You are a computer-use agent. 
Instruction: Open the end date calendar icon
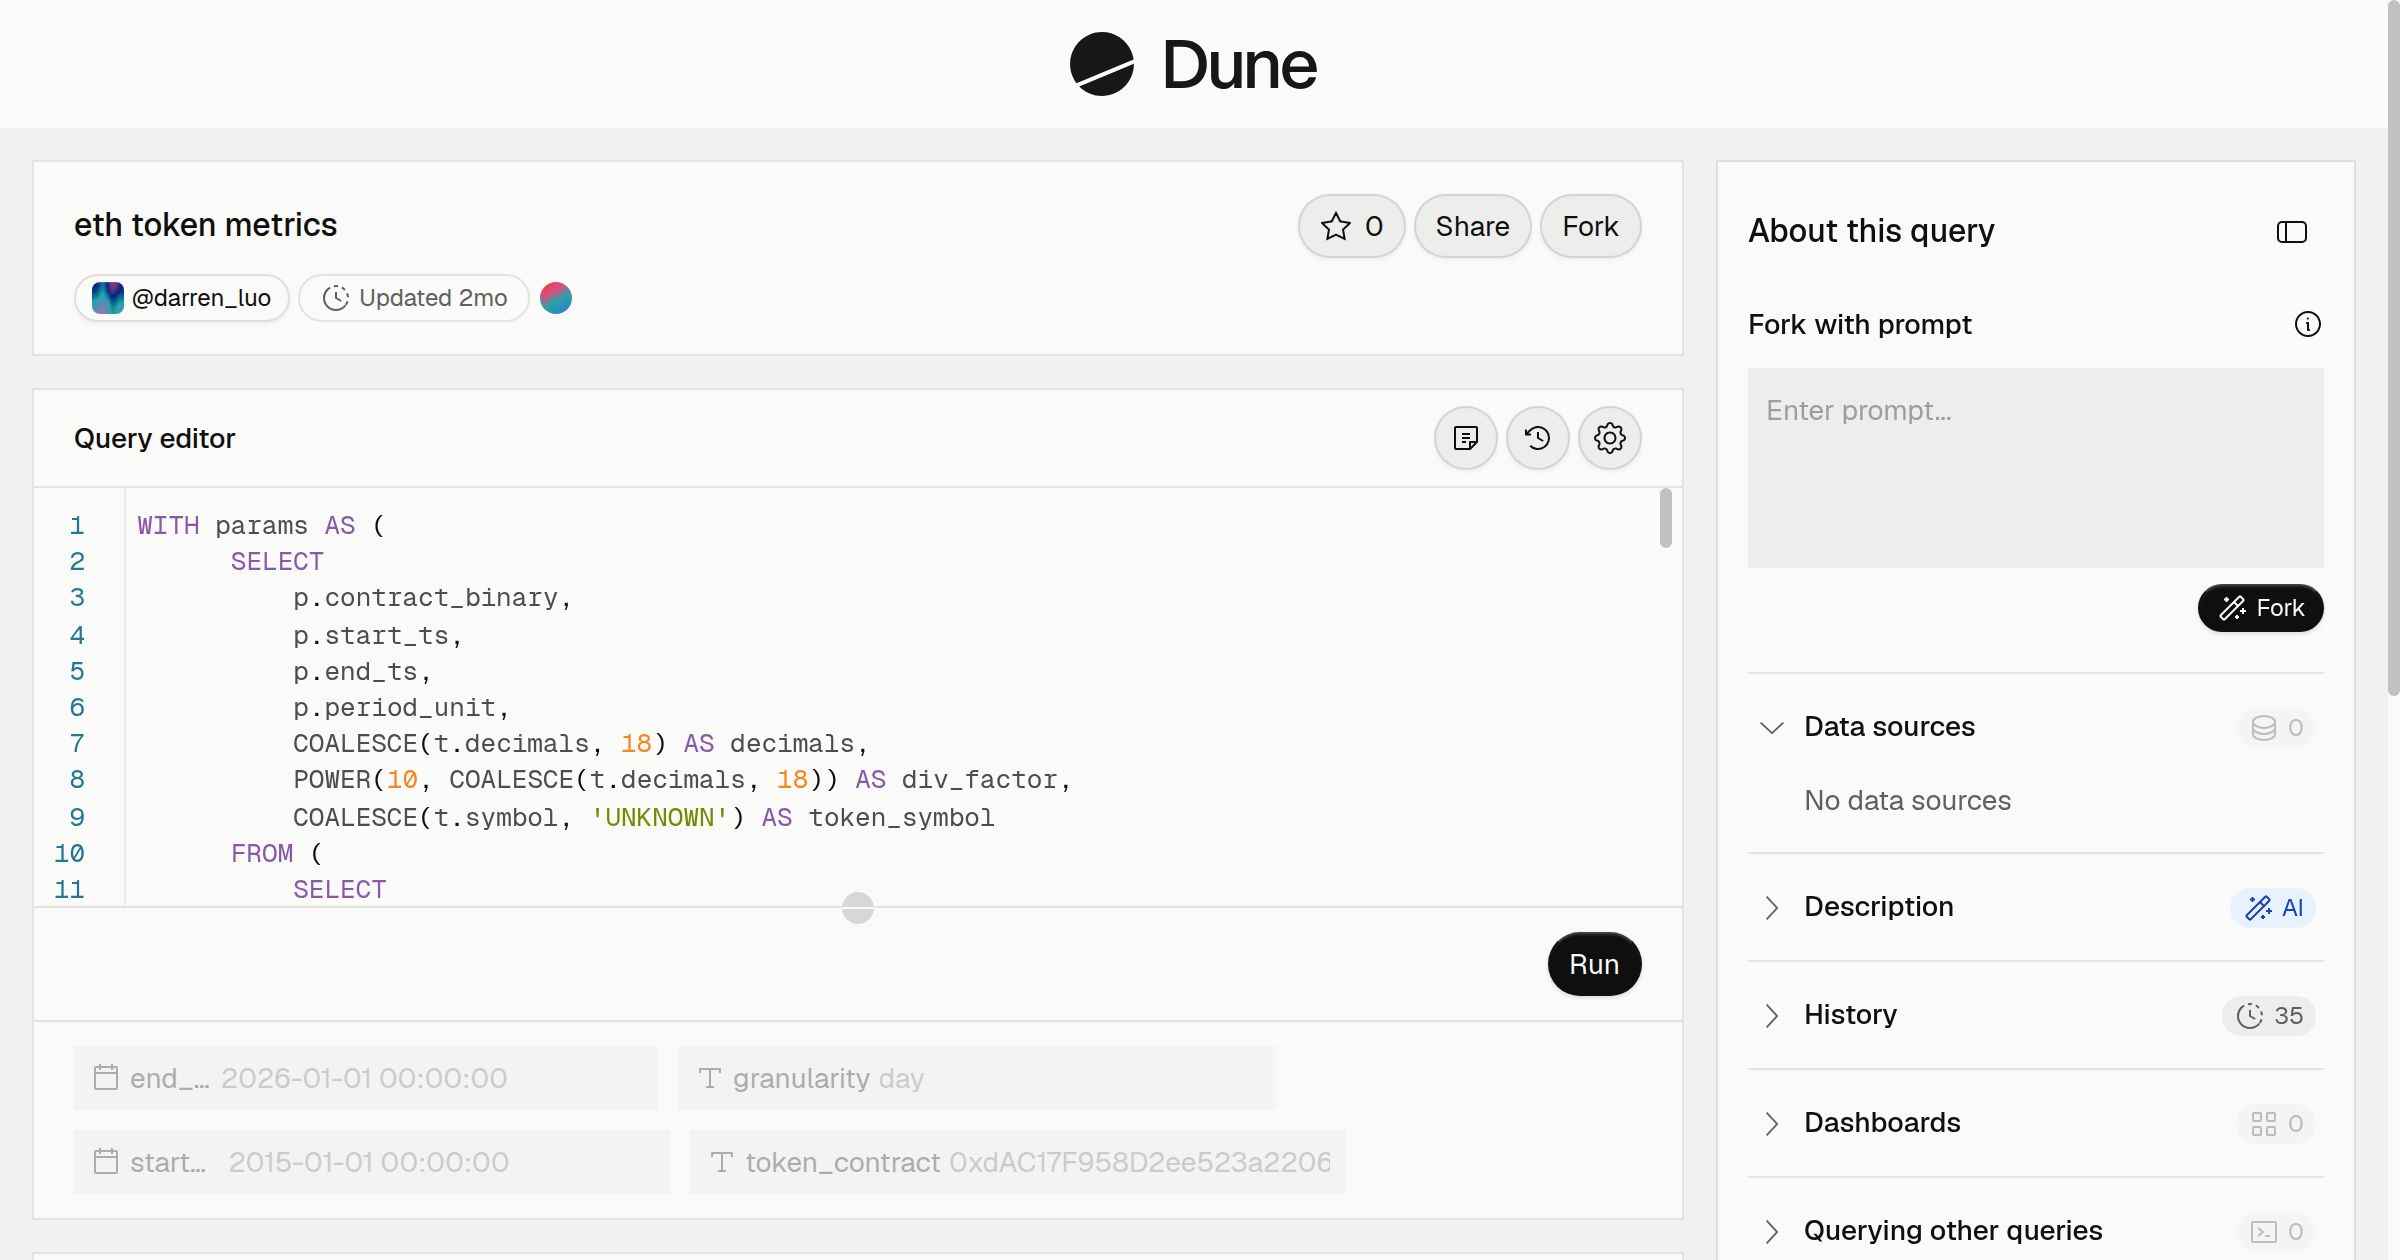[106, 1077]
